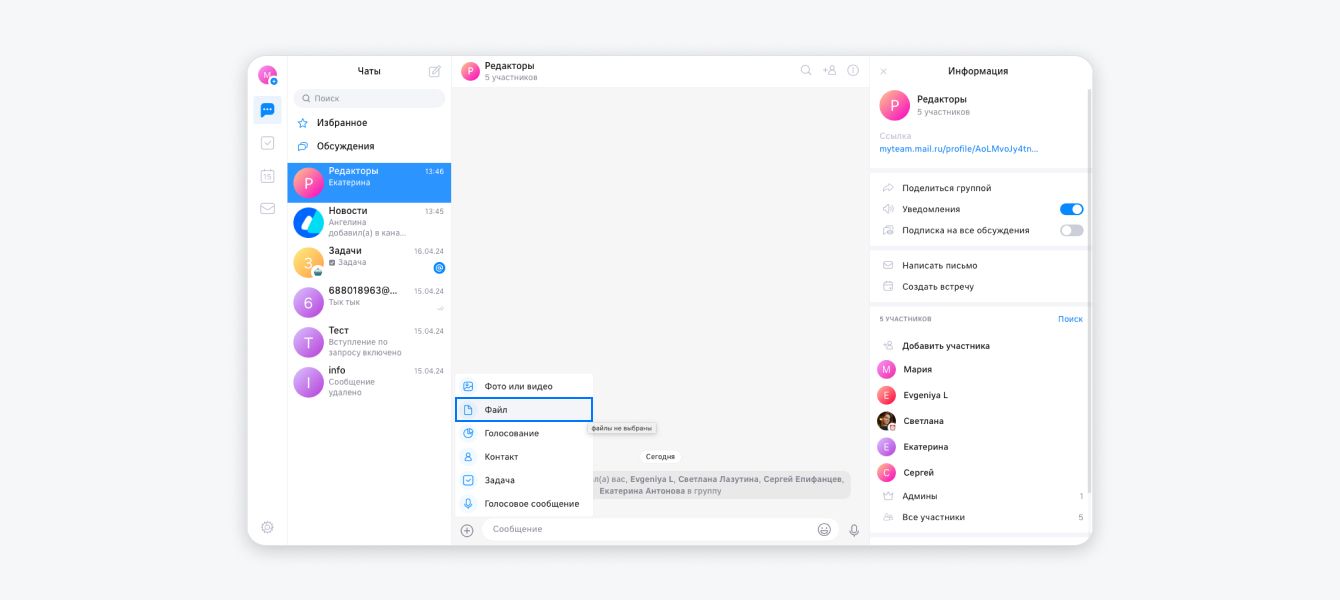Open the emoji picker in message field
The image size is (1340, 600).
click(x=824, y=530)
